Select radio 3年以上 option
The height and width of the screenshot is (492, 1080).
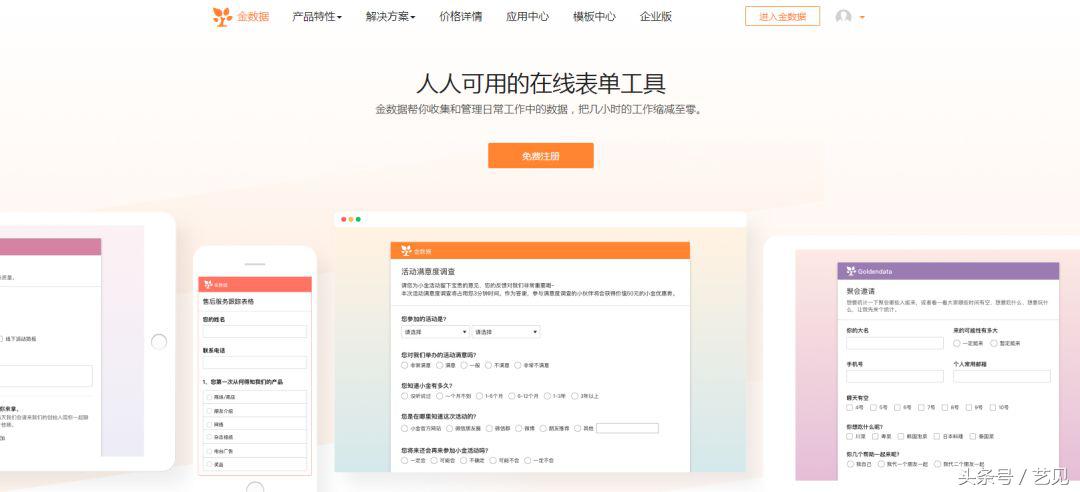click(x=574, y=396)
